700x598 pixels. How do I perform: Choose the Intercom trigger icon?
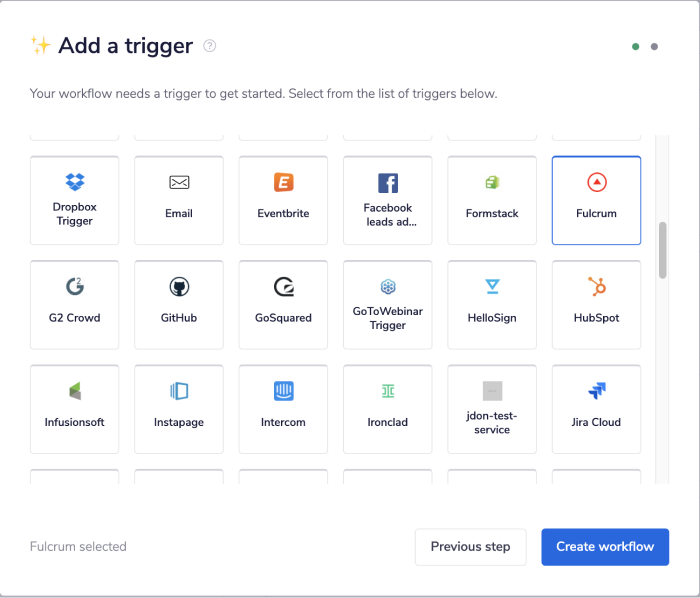click(x=283, y=391)
